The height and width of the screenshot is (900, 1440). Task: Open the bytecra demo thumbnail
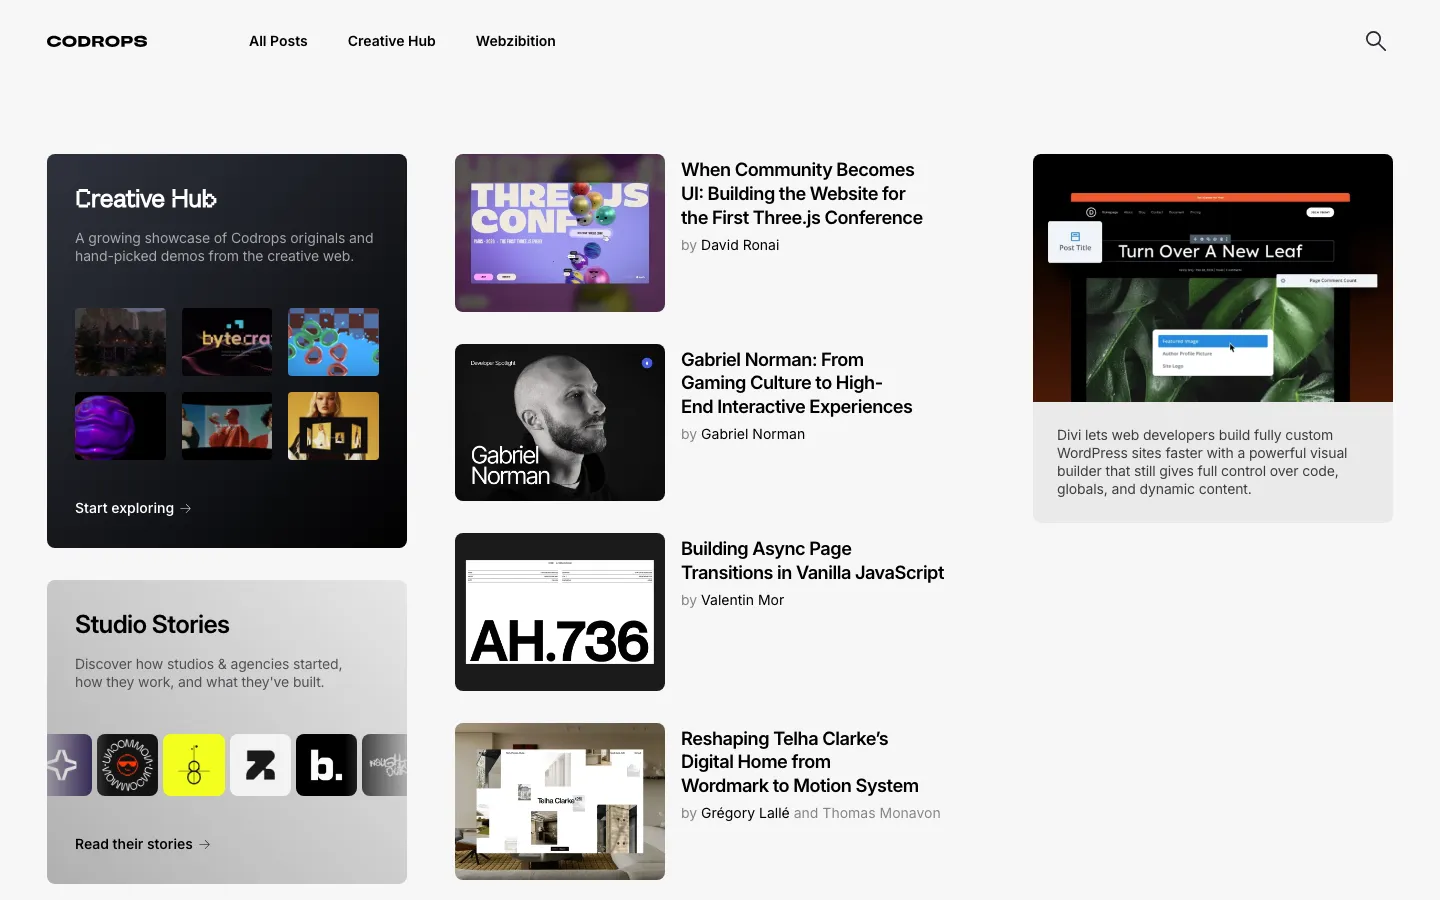pos(227,342)
